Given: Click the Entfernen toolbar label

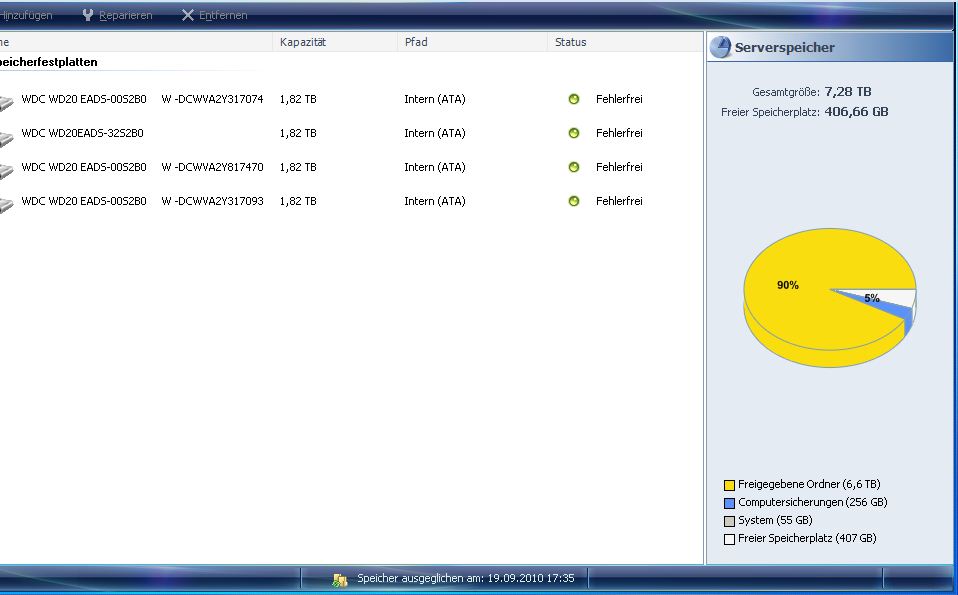Looking at the screenshot, I should [x=223, y=15].
